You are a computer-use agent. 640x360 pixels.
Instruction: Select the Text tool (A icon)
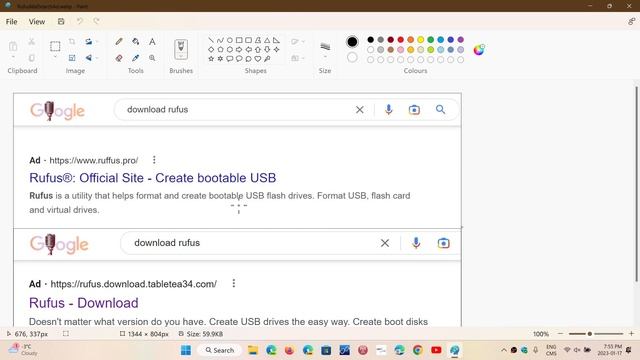pyautogui.click(x=152, y=41)
